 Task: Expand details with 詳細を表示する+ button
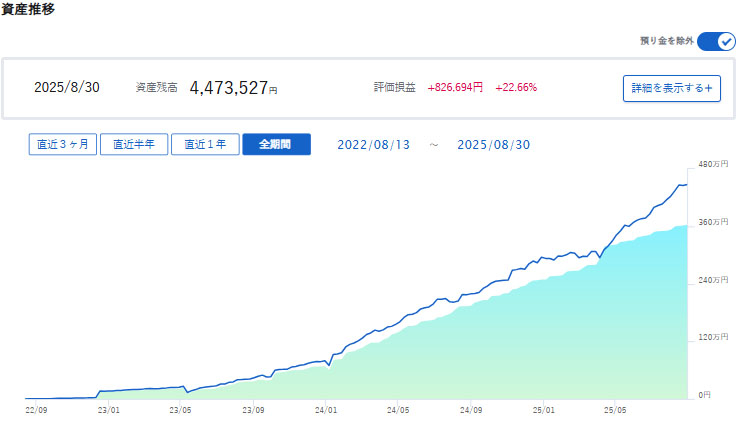coord(672,88)
